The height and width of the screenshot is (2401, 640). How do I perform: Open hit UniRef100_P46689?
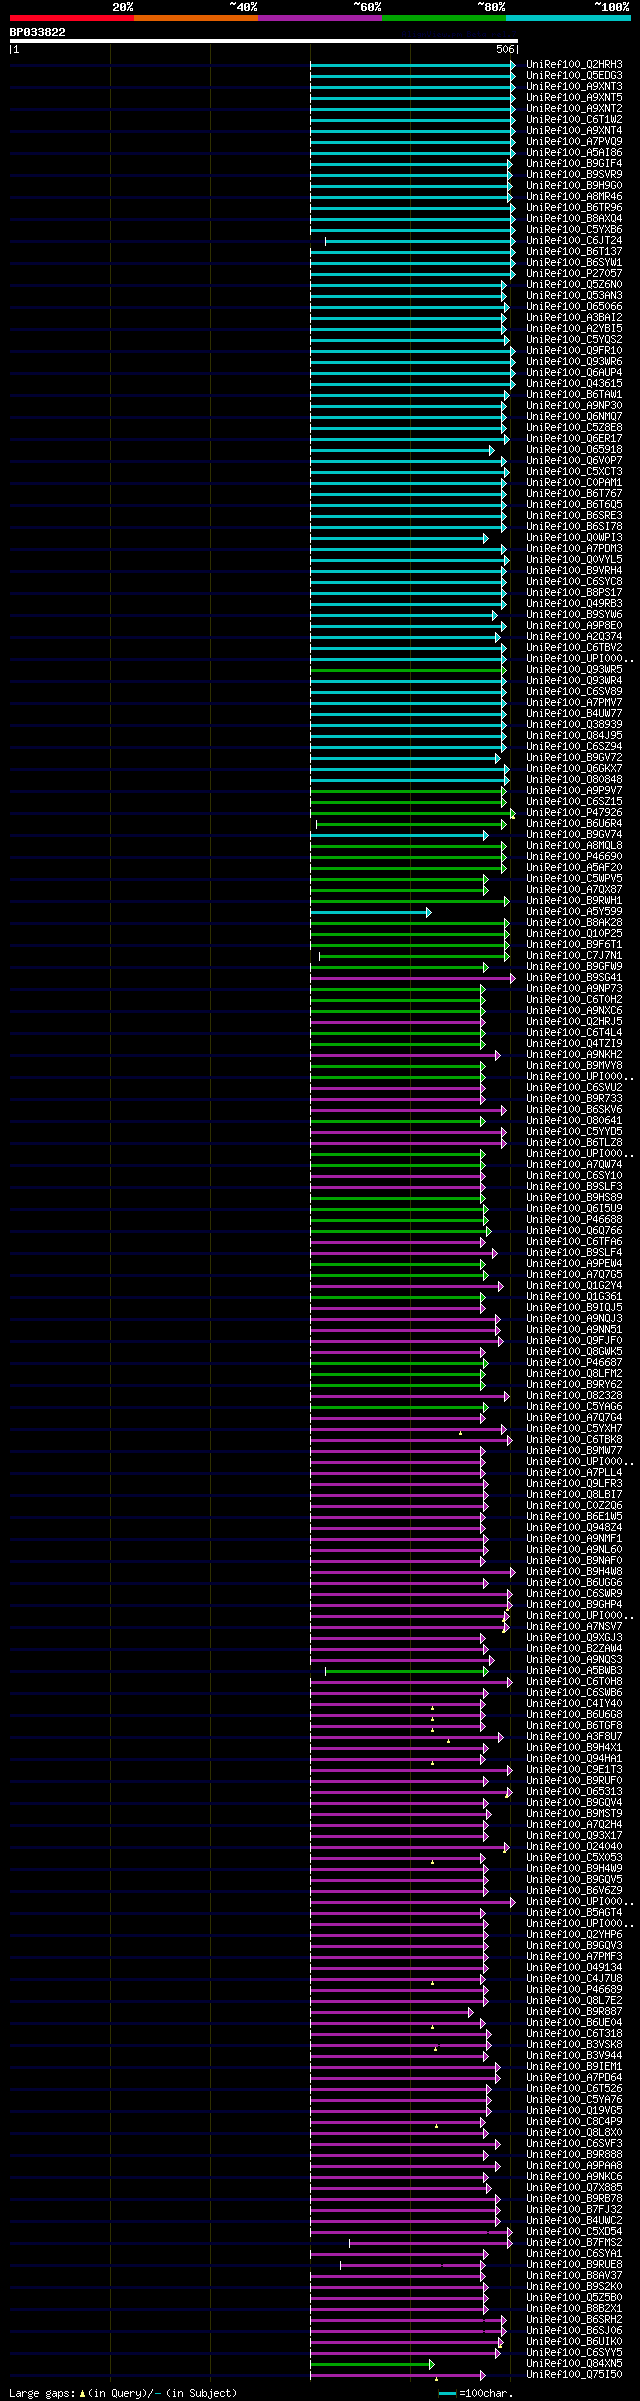pos(574,1990)
